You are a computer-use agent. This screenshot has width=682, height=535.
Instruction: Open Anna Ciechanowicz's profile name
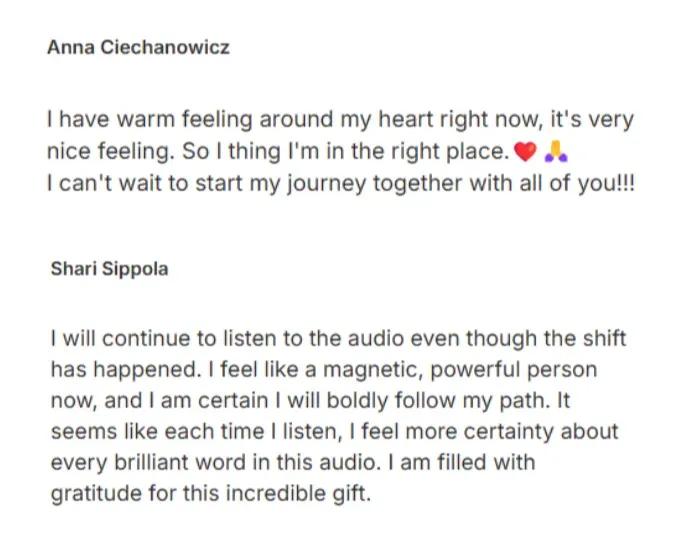(138, 47)
